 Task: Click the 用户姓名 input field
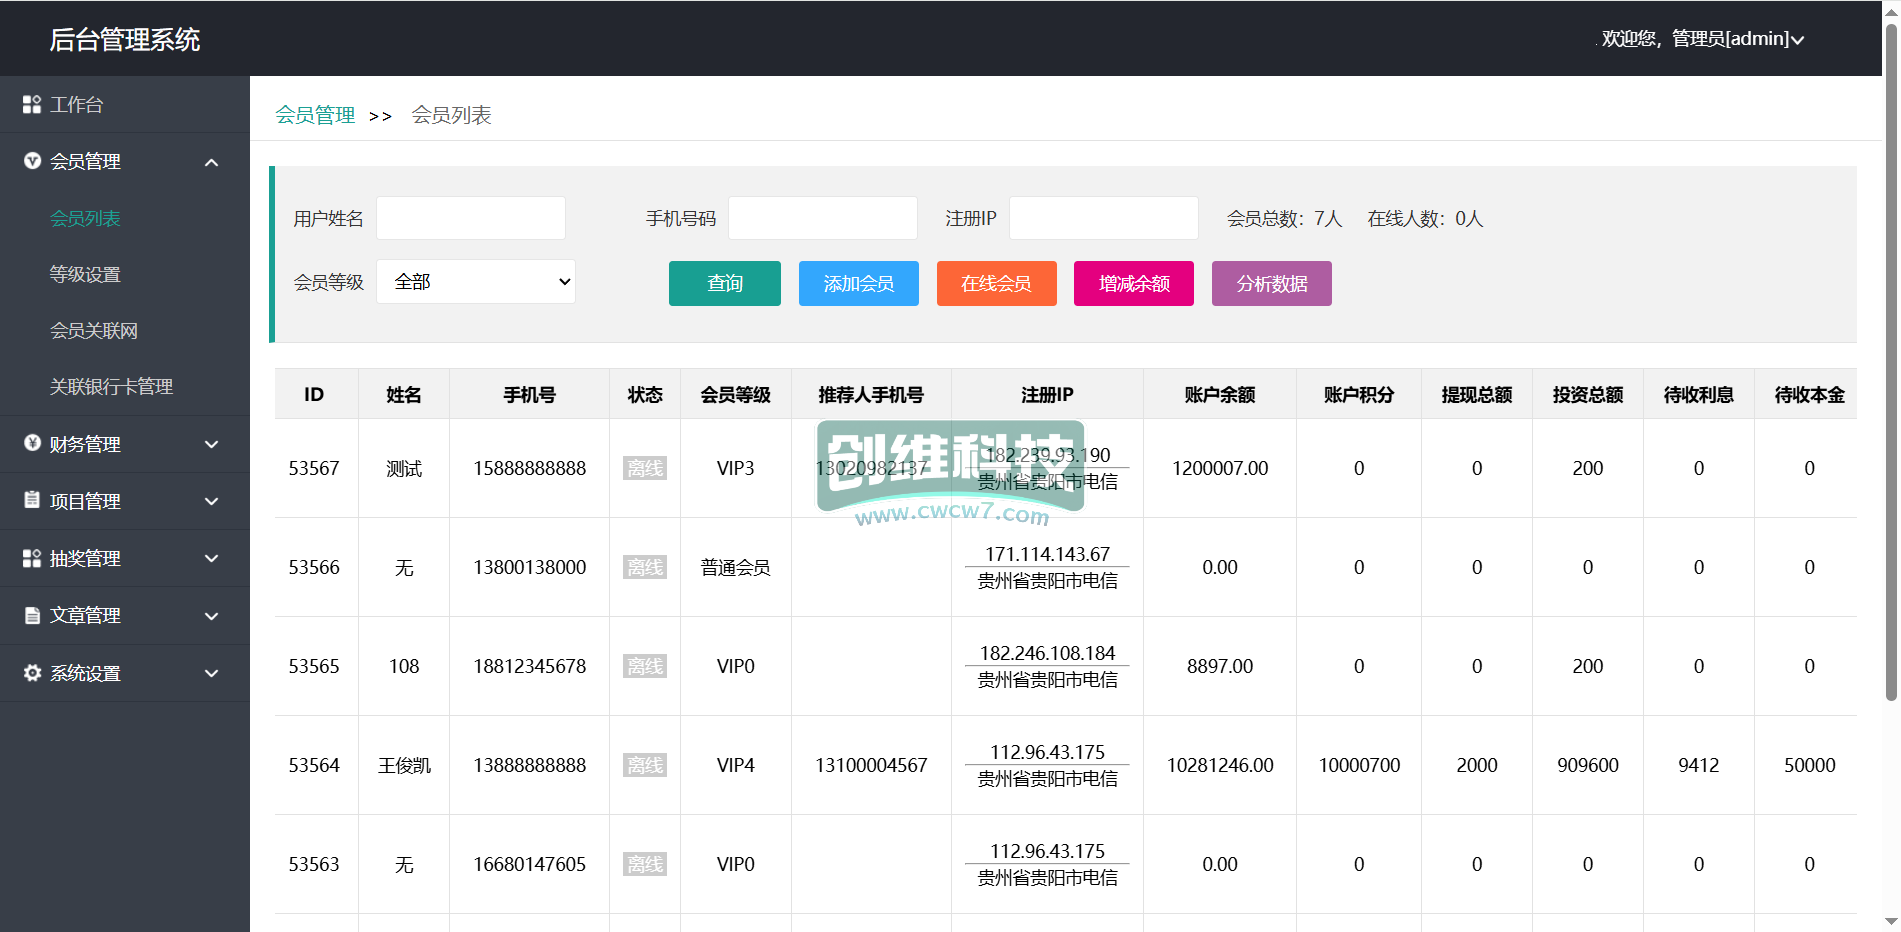470,218
